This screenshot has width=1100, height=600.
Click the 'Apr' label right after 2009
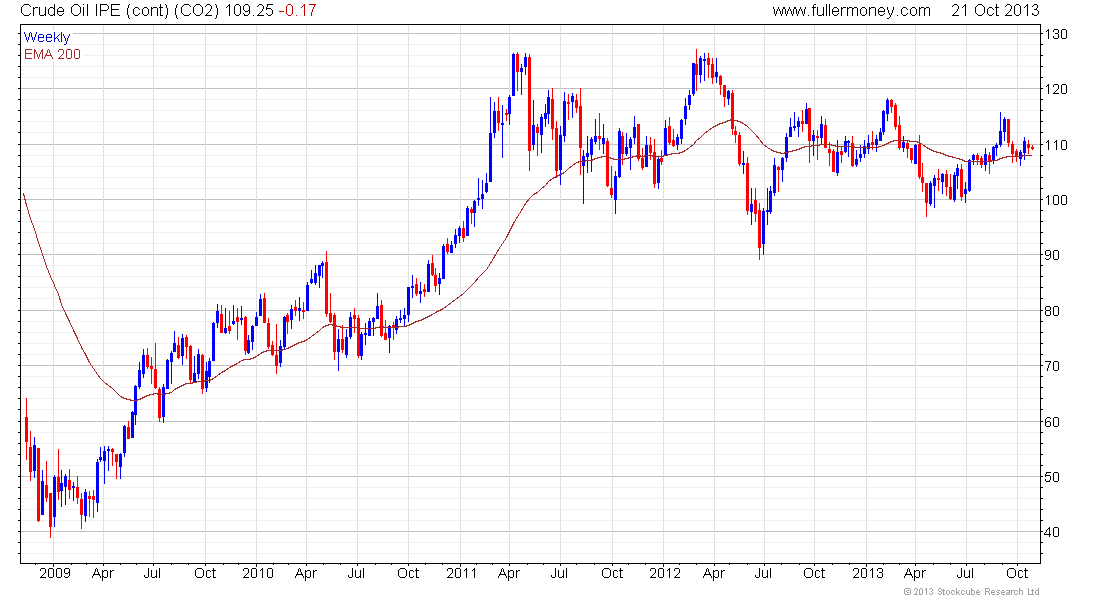tap(102, 574)
